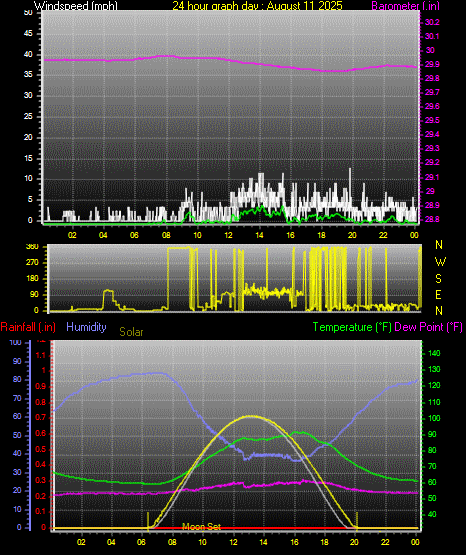
Task: Click the Humidity legend label
Action: [86, 327]
